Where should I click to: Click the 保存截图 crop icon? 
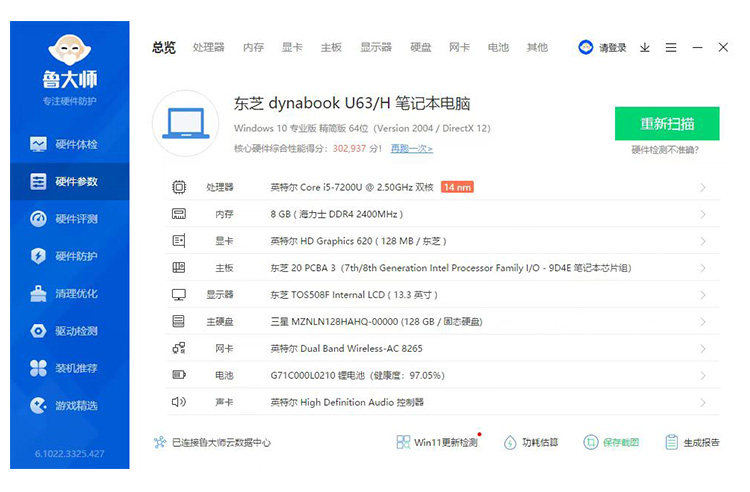coord(591,442)
